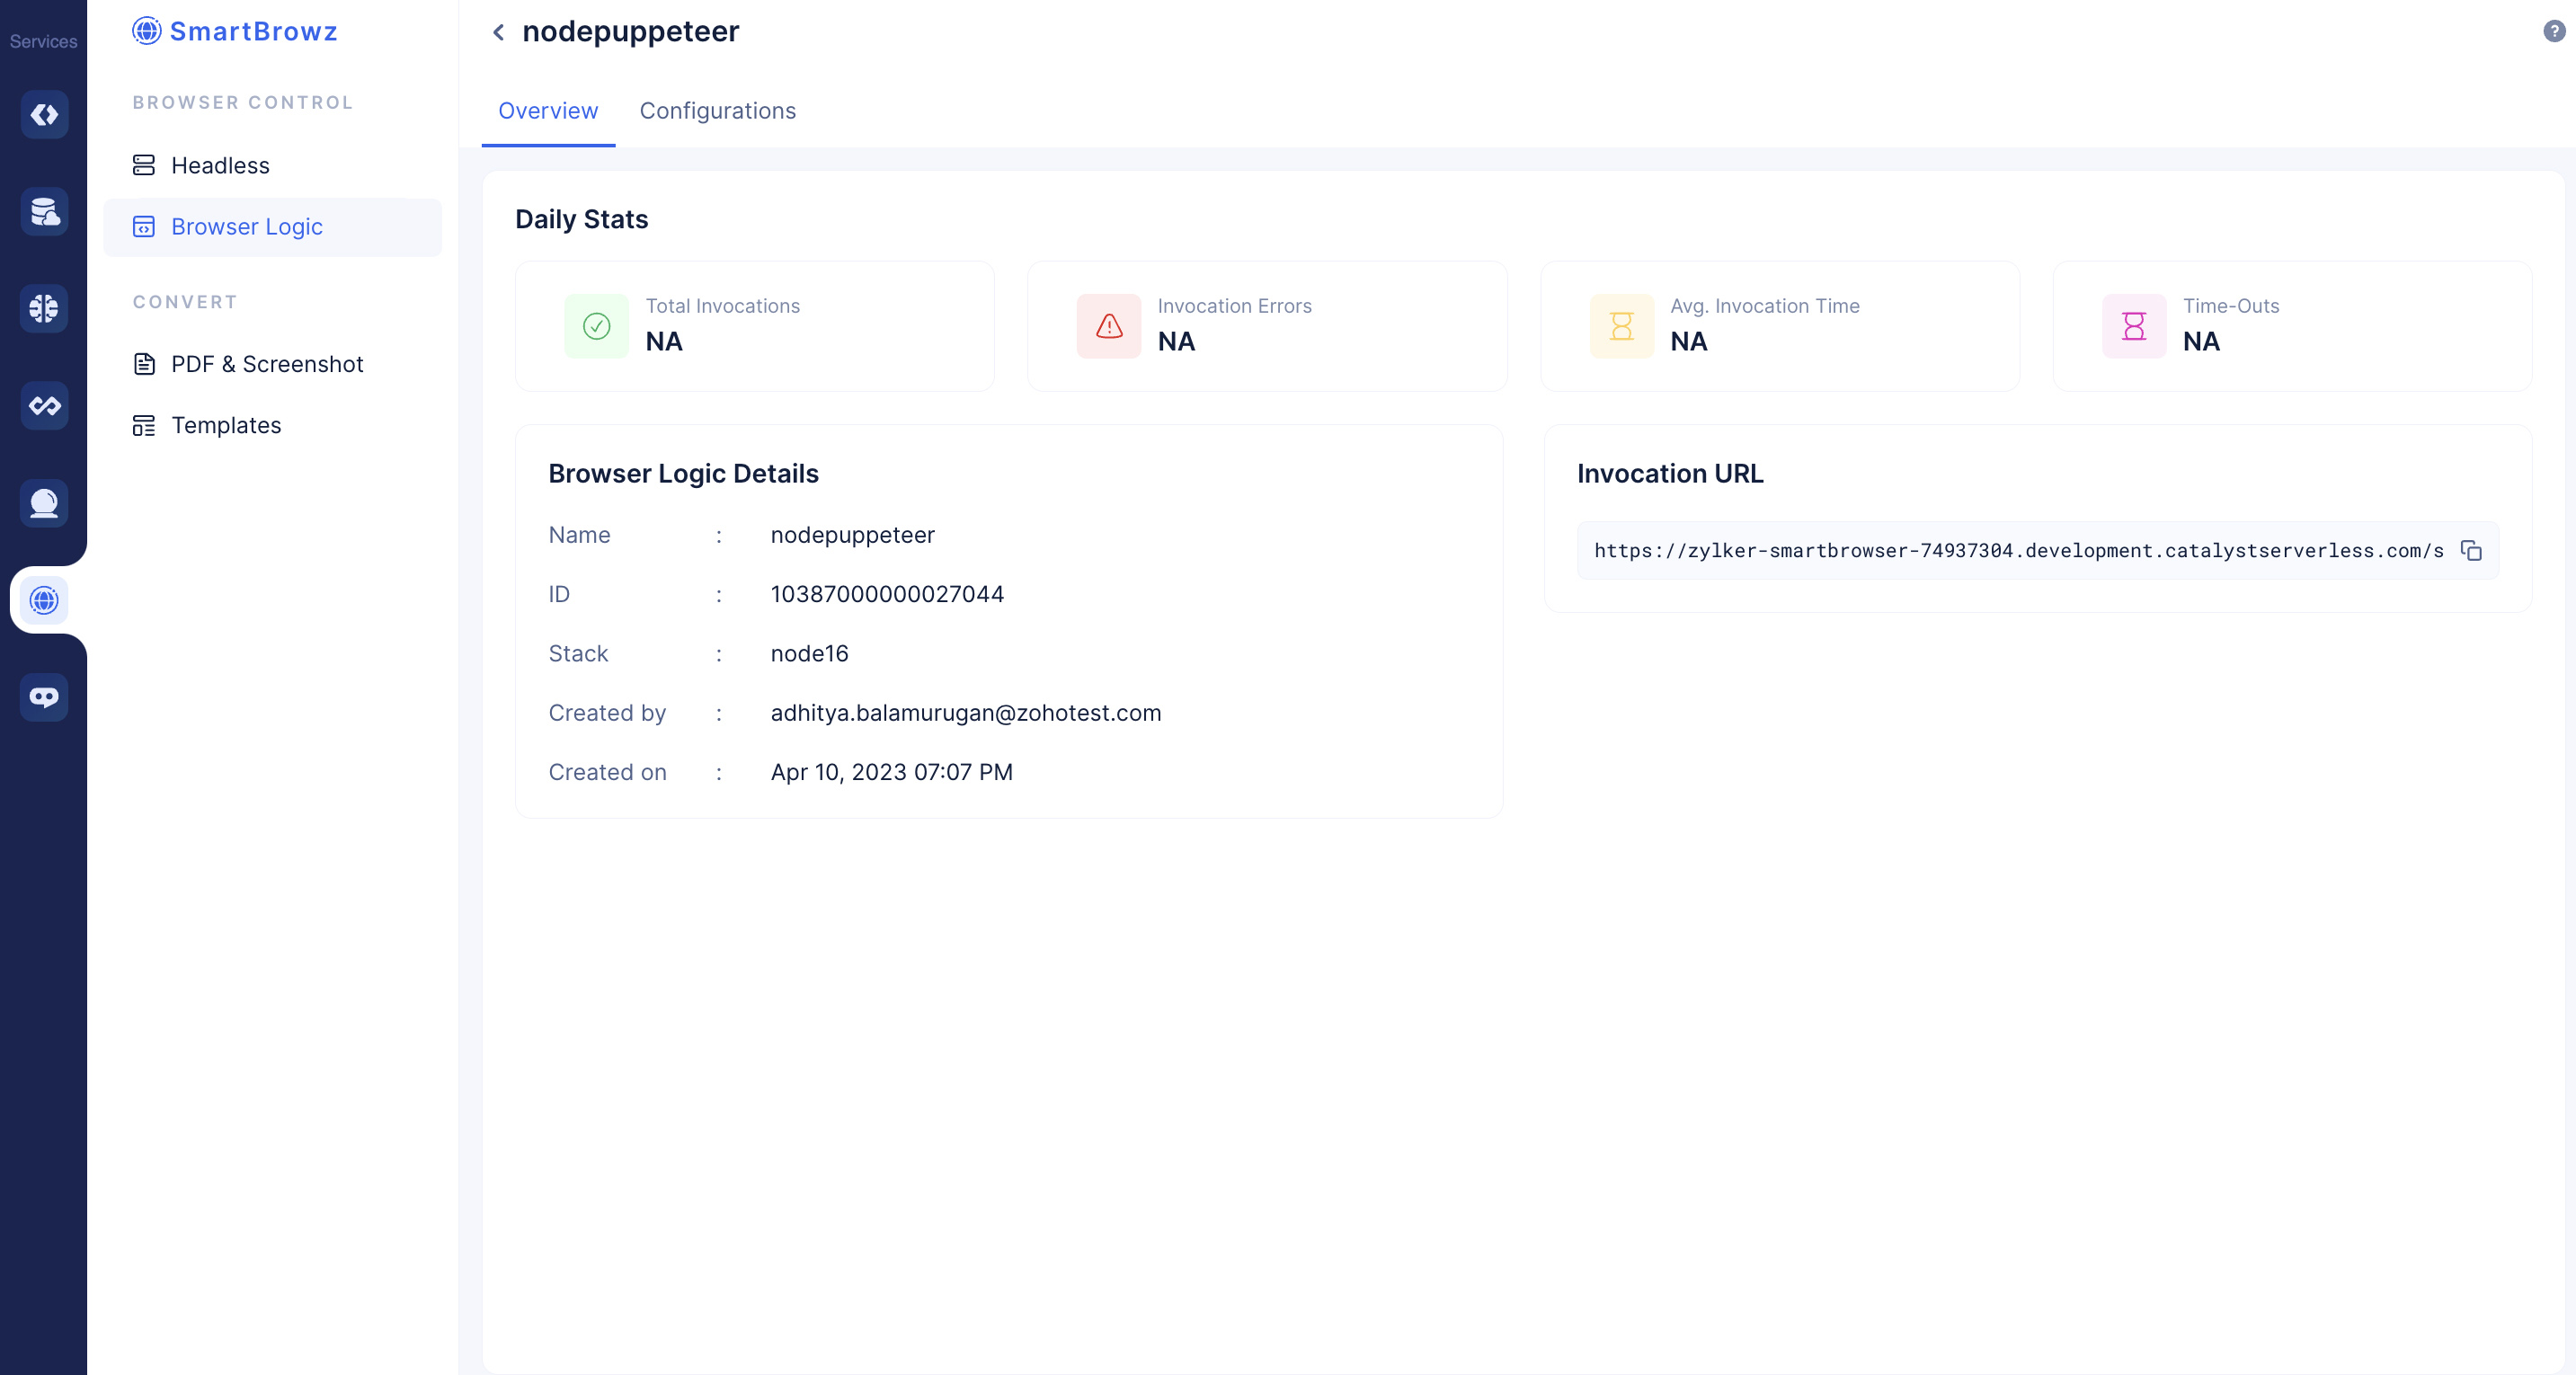Screen dimensions: 2576x1375
Task: Select the Templates convert icon
Action: (x=145, y=422)
